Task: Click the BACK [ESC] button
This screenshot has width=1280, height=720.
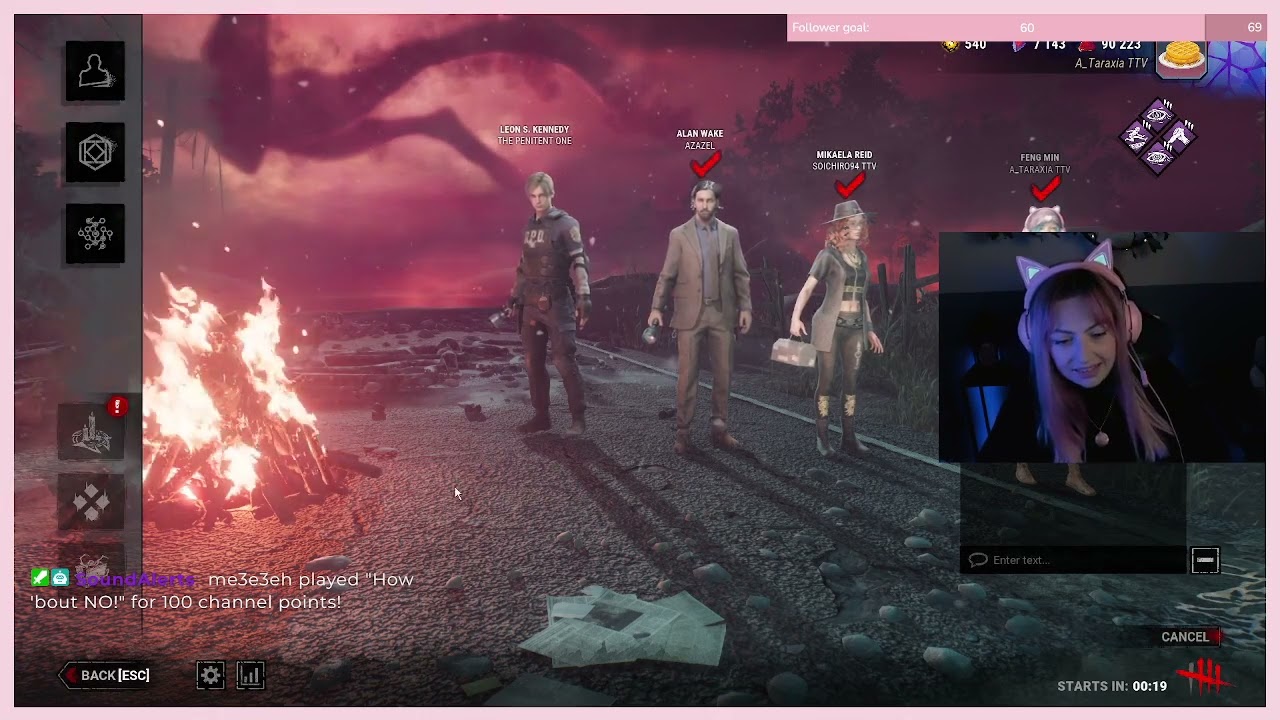Action: tap(106, 675)
